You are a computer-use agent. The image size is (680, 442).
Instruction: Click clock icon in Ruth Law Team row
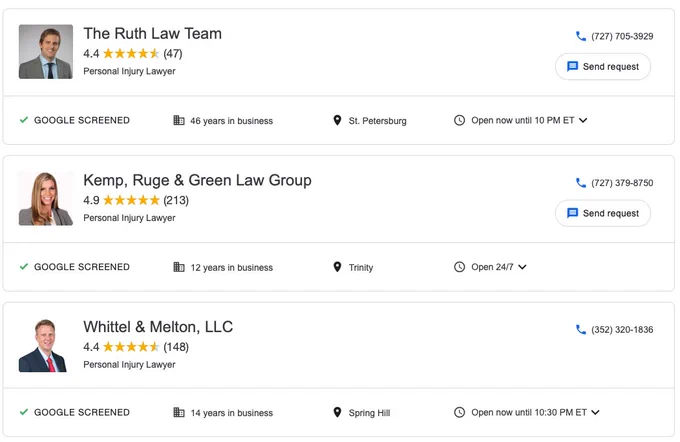coord(459,120)
